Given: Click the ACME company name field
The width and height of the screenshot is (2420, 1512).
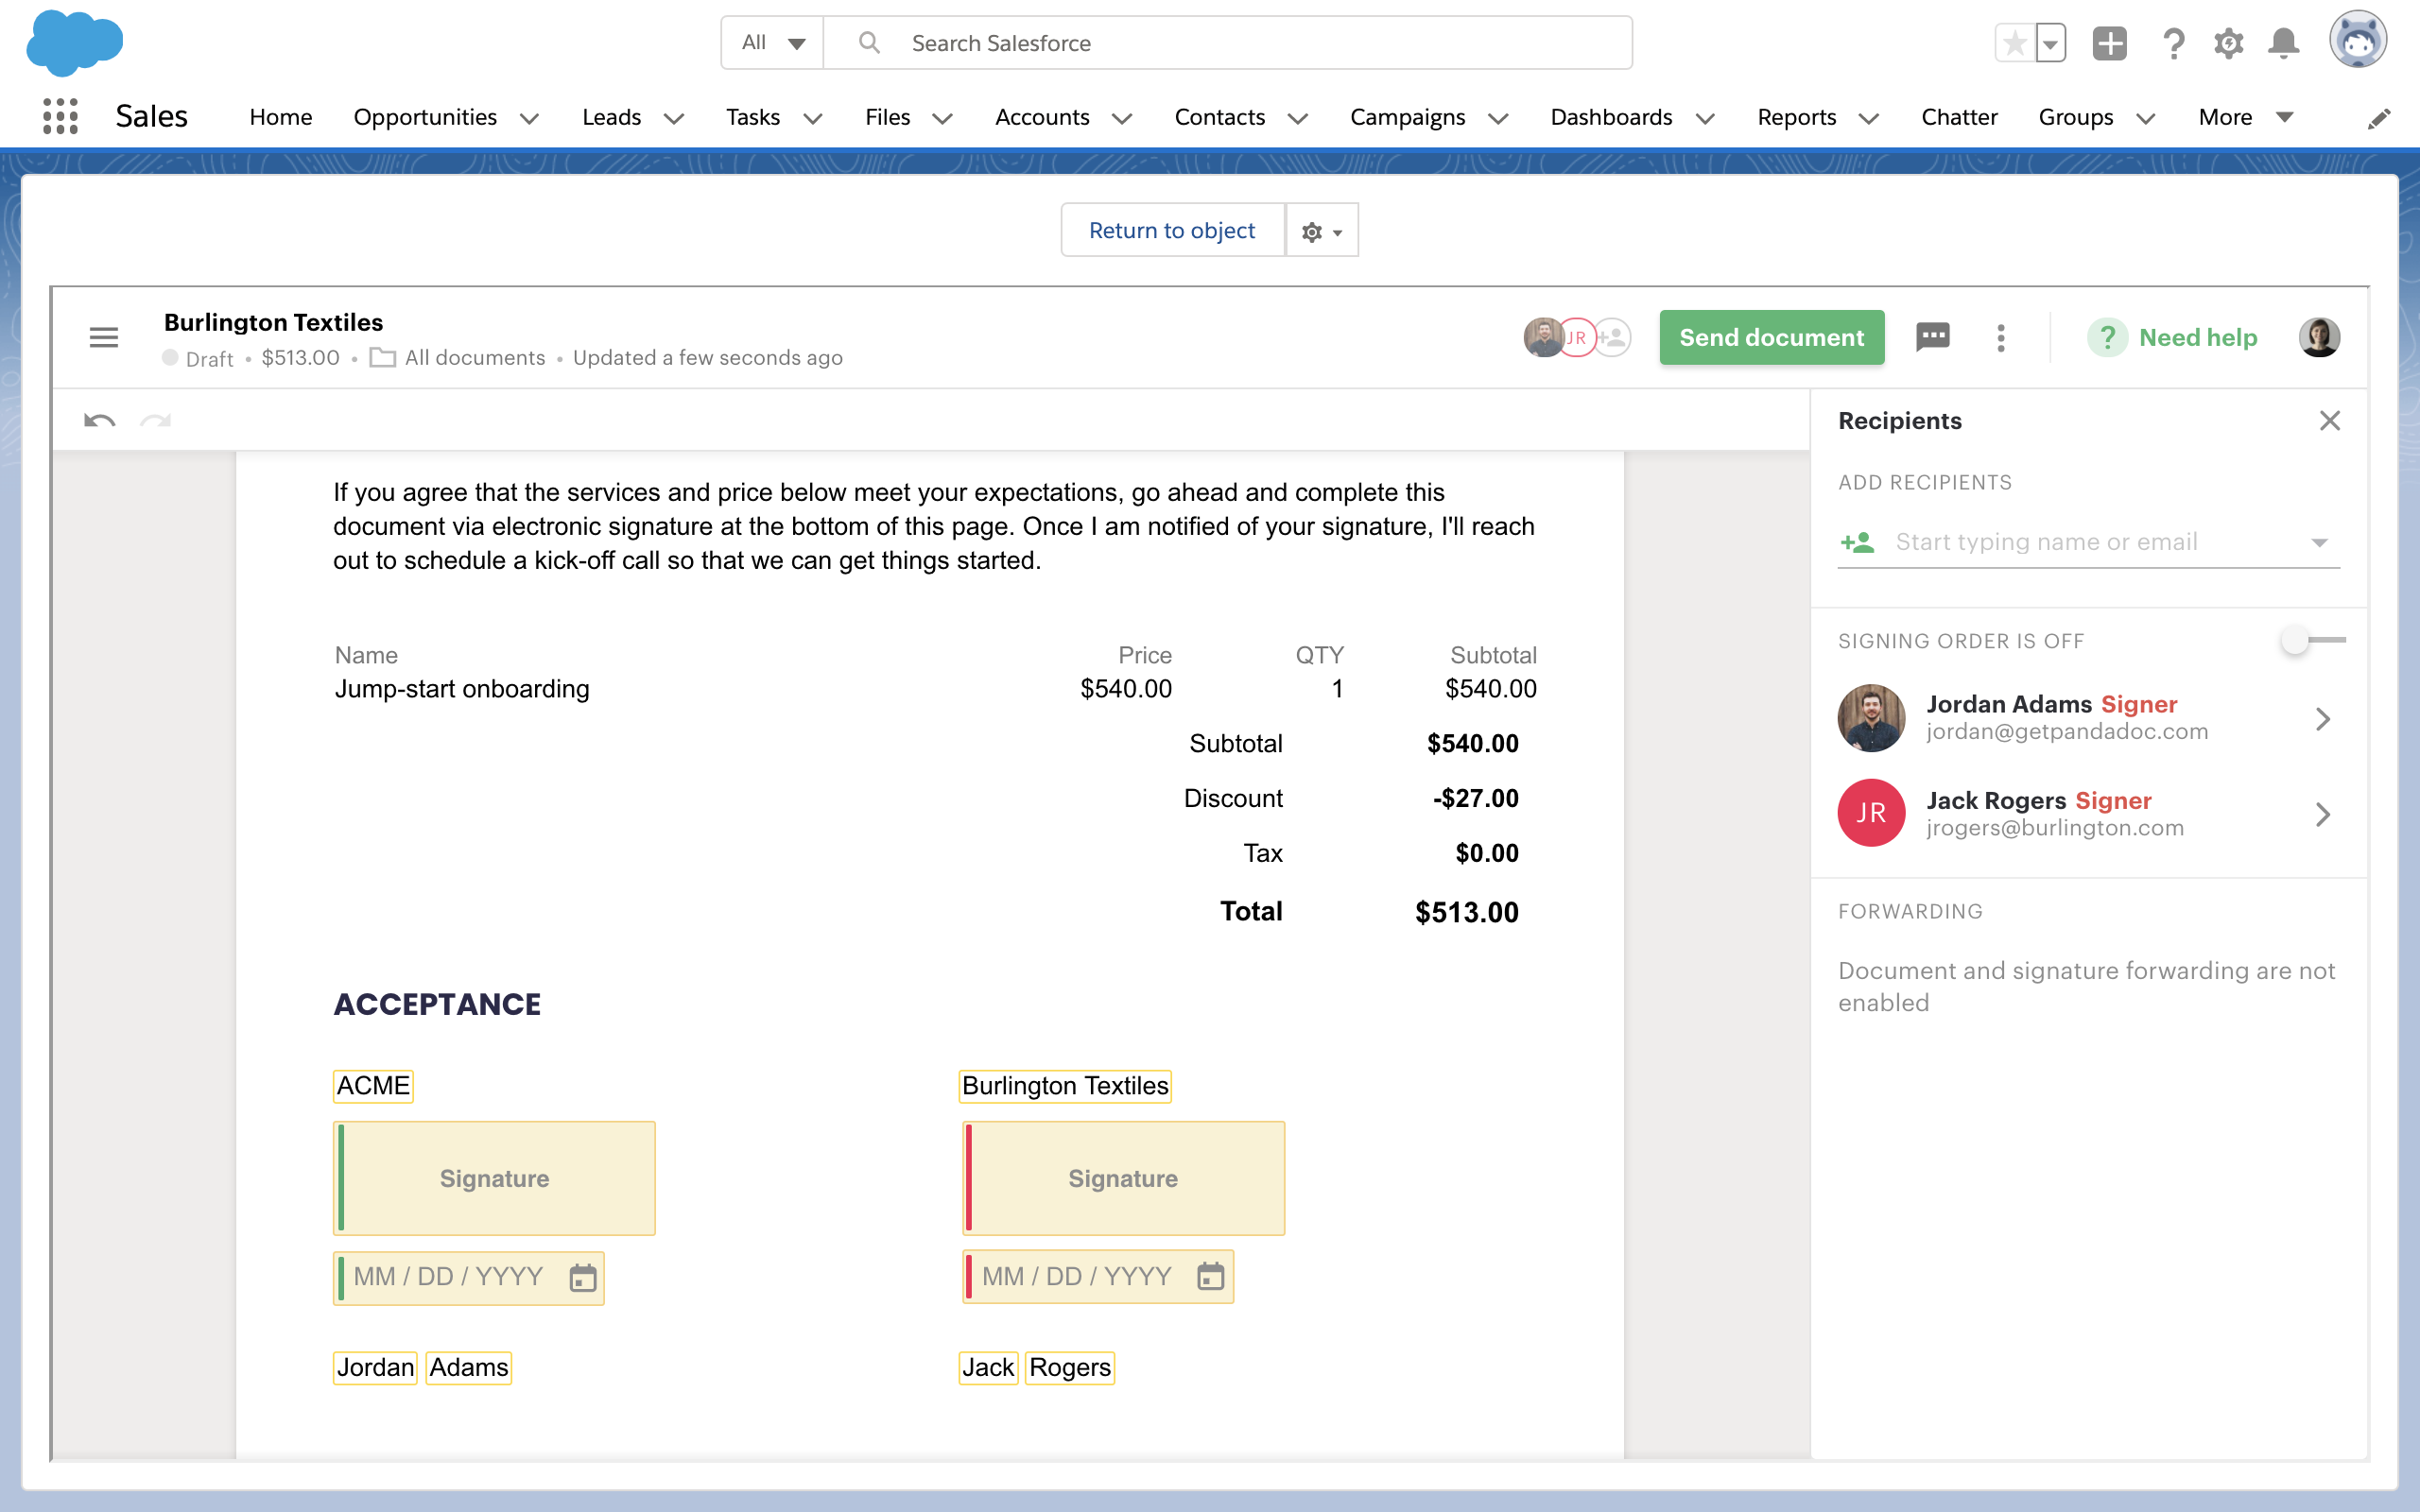Looking at the screenshot, I should click(373, 1086).
